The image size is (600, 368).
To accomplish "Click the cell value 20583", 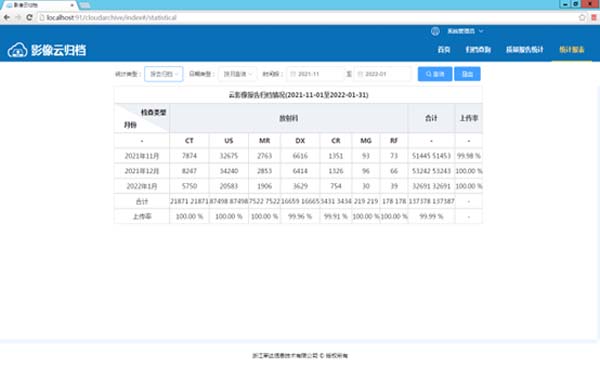I will [229, 186].
